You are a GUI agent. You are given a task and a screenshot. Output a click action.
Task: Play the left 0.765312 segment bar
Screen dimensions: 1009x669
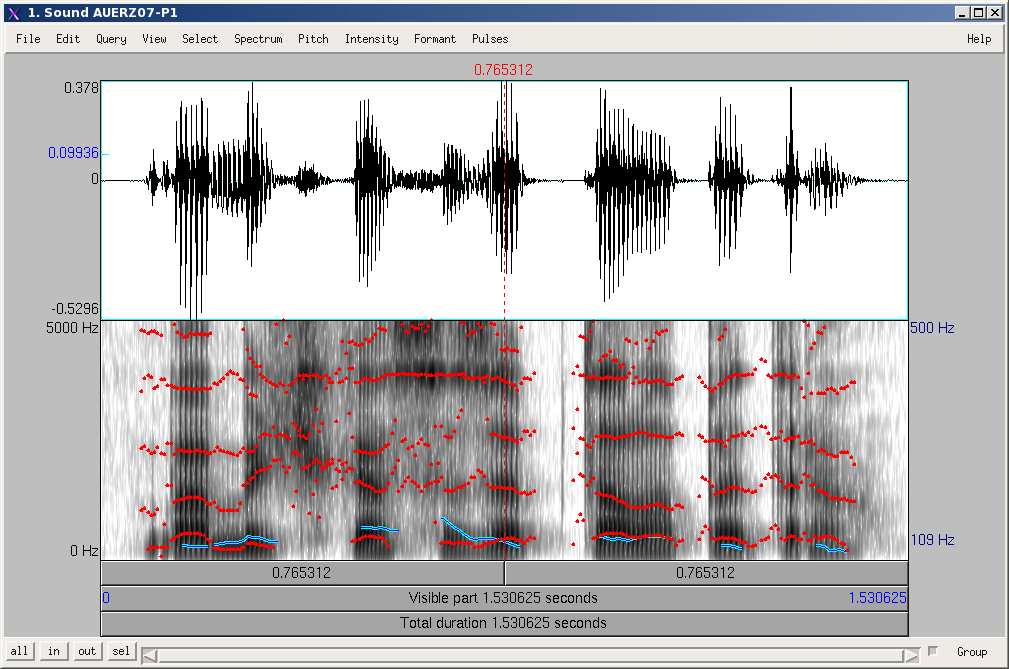point(302,573)
